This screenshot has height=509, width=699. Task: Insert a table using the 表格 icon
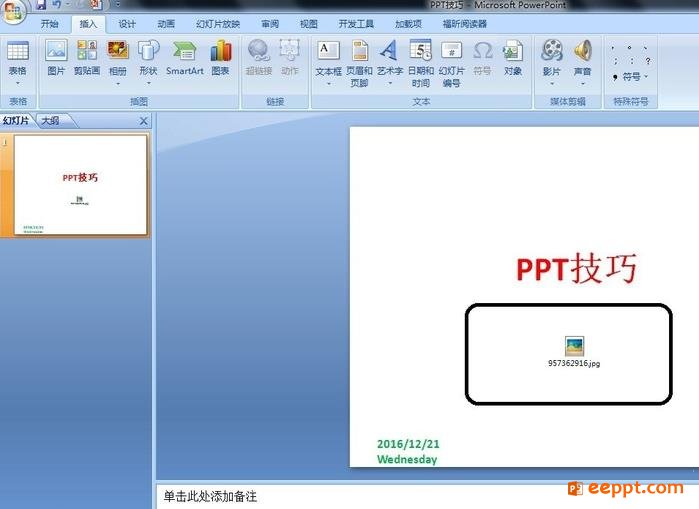(x=18, y=62)
